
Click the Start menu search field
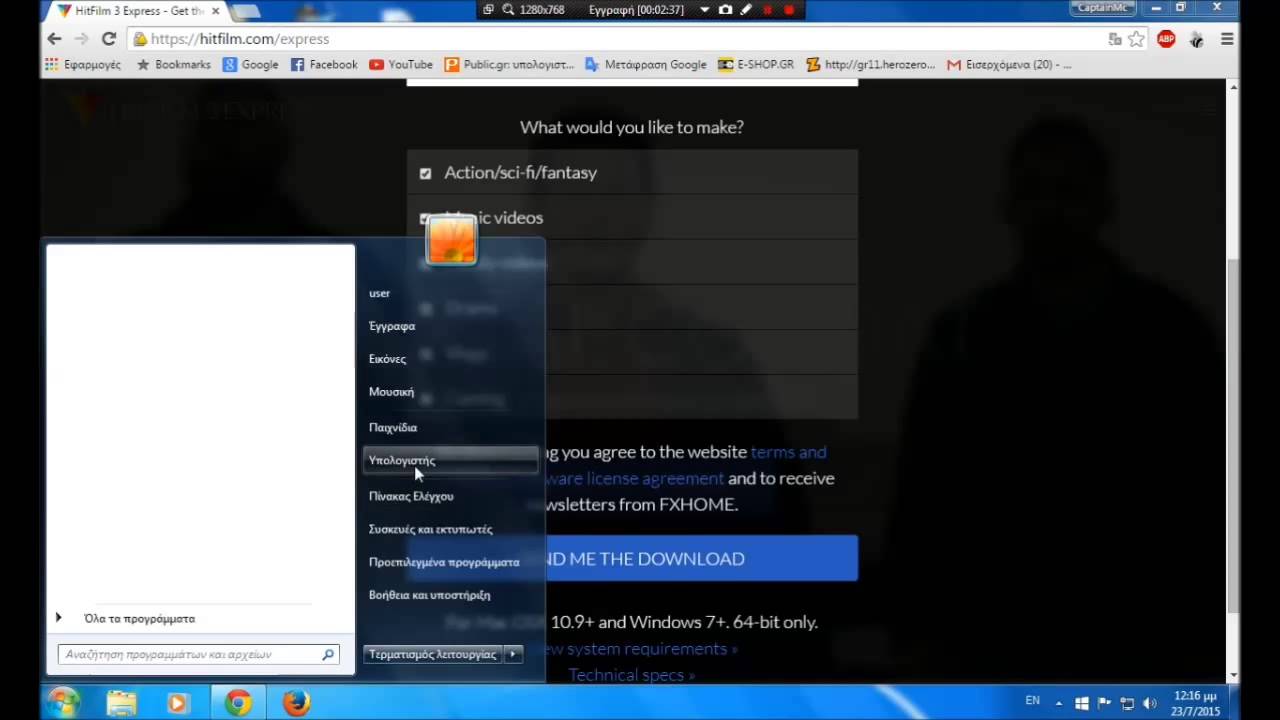(190, 654)
